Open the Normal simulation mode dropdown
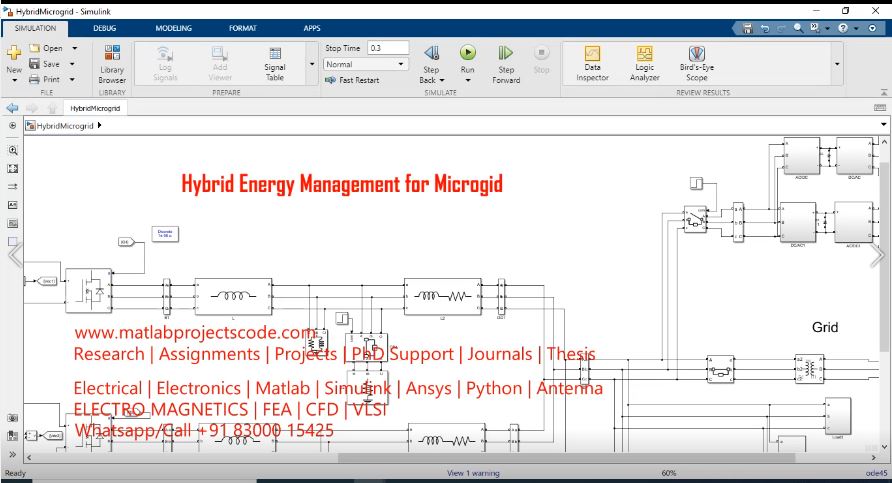Image resolution: width=892 pixels, height=483 pixels. coord(366,64)
